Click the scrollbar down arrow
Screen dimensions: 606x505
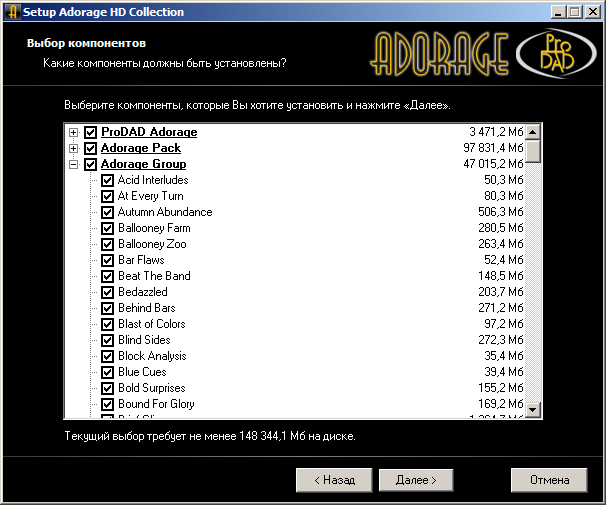pos(533,410)
